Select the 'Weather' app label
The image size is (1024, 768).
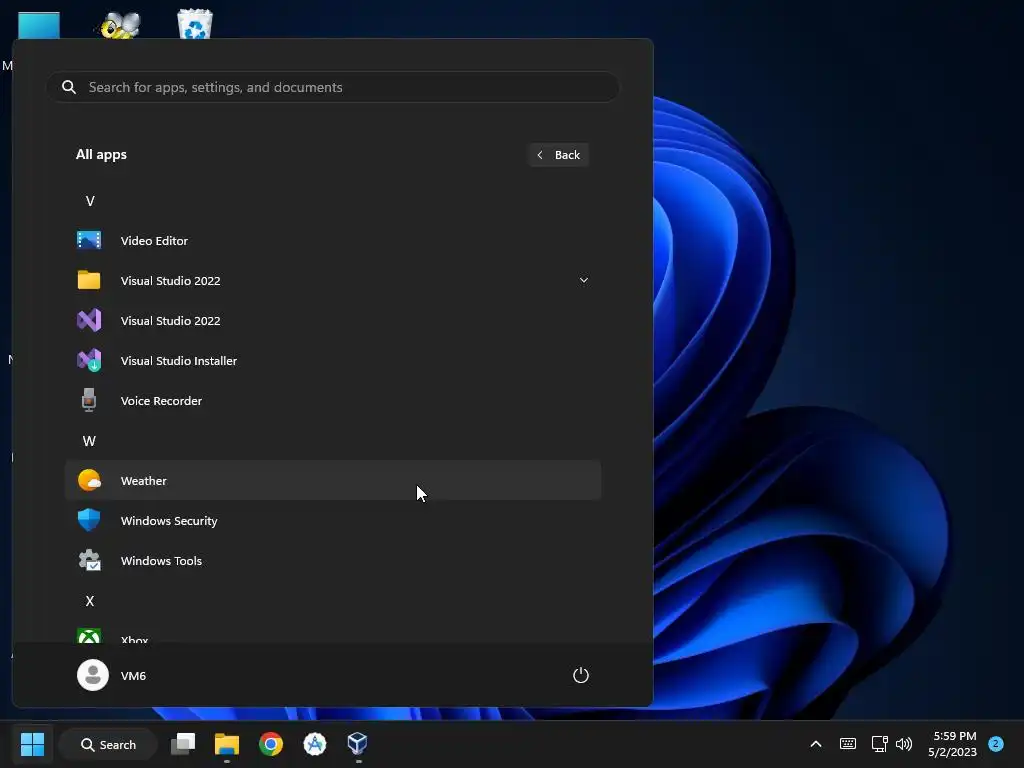(x=144, y=481)
